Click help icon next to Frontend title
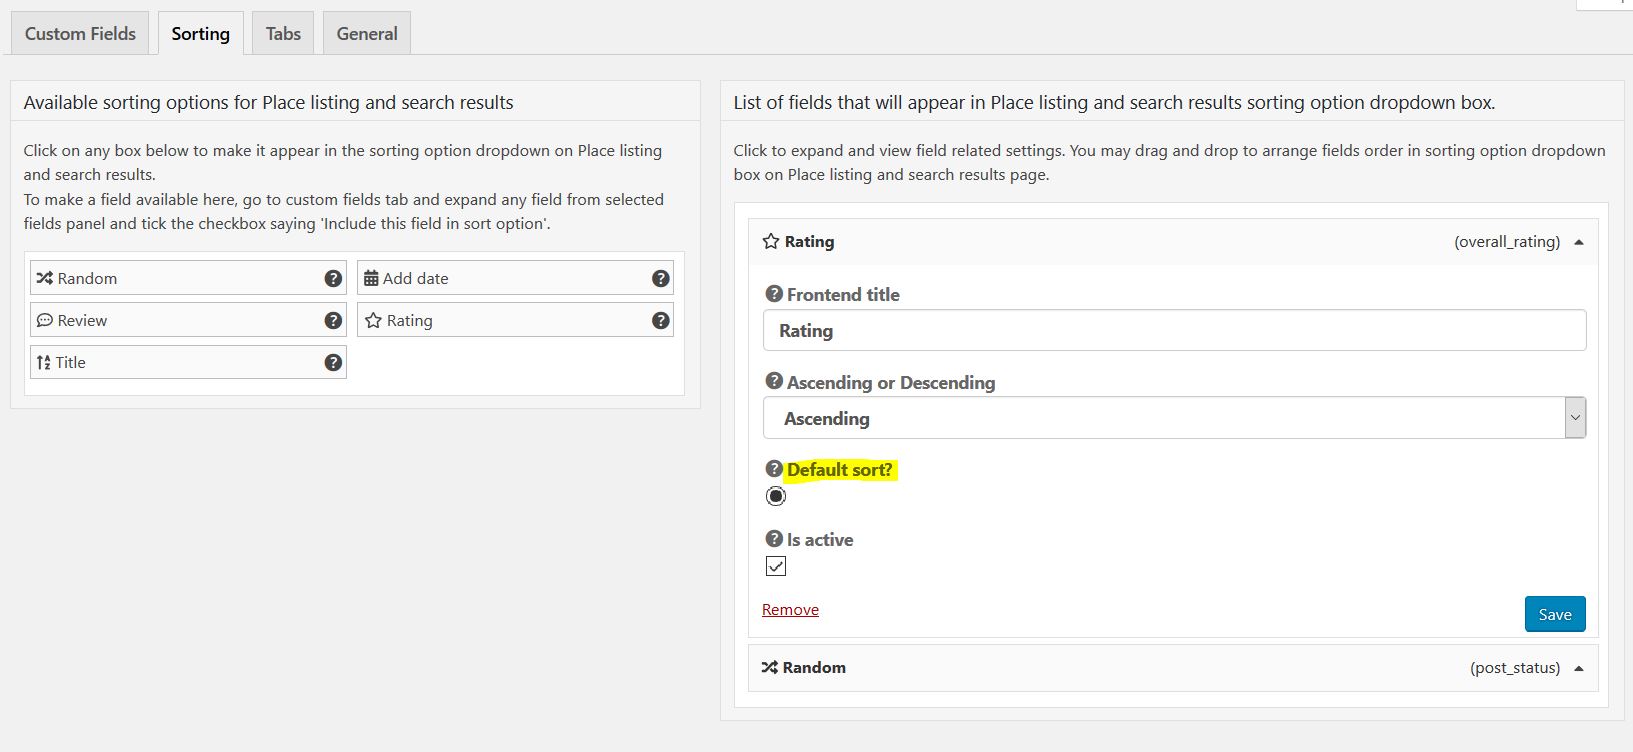The height and width of the screenshot is (752, 1633). click(x=774, y=294)
